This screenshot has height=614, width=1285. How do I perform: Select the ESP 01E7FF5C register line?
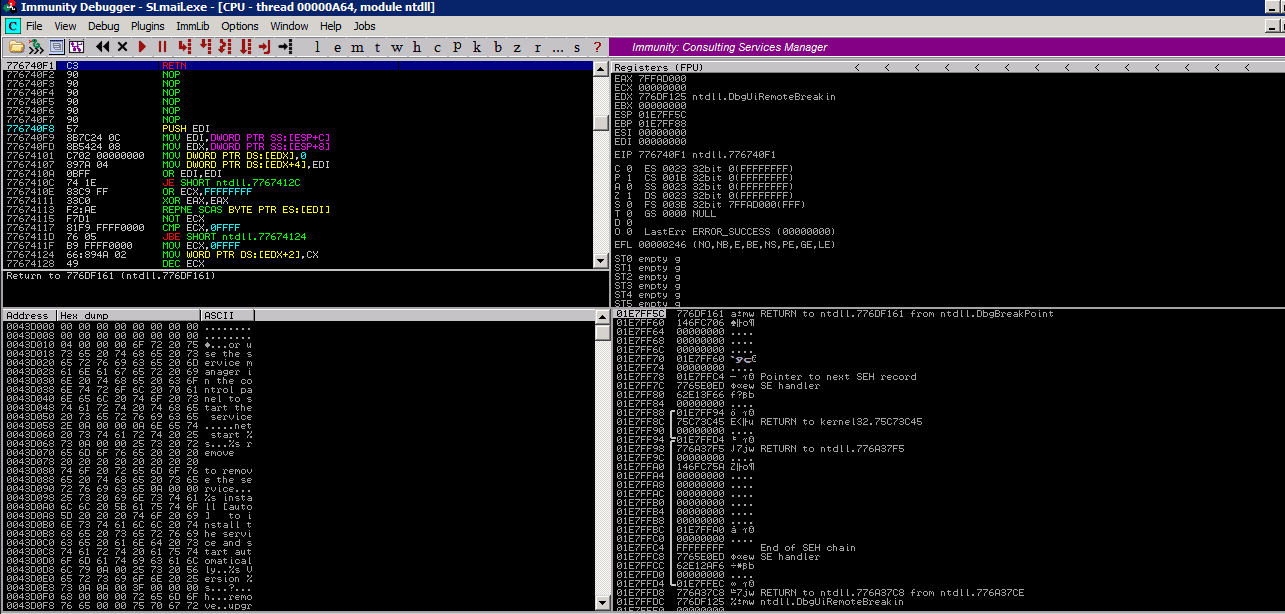pyautogui.click(x=650, y=114)
